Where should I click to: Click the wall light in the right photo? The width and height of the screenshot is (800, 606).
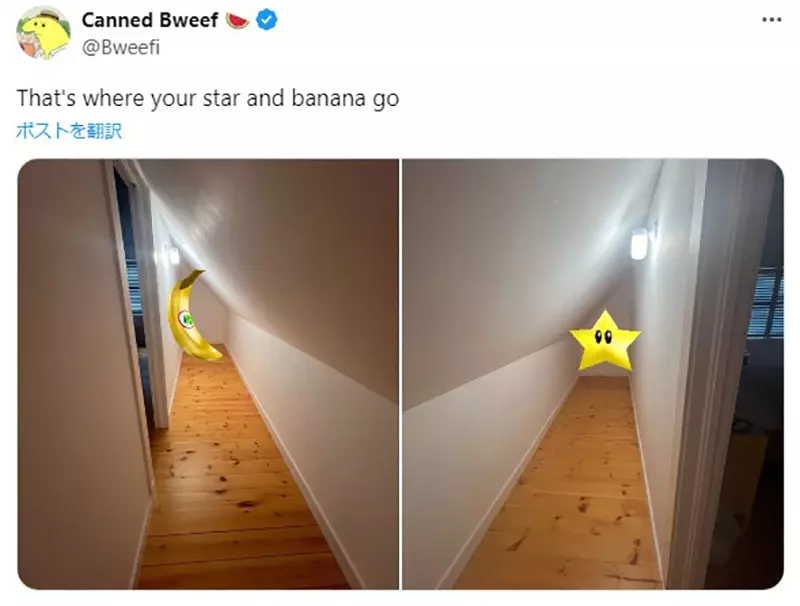tap(639, 243)
